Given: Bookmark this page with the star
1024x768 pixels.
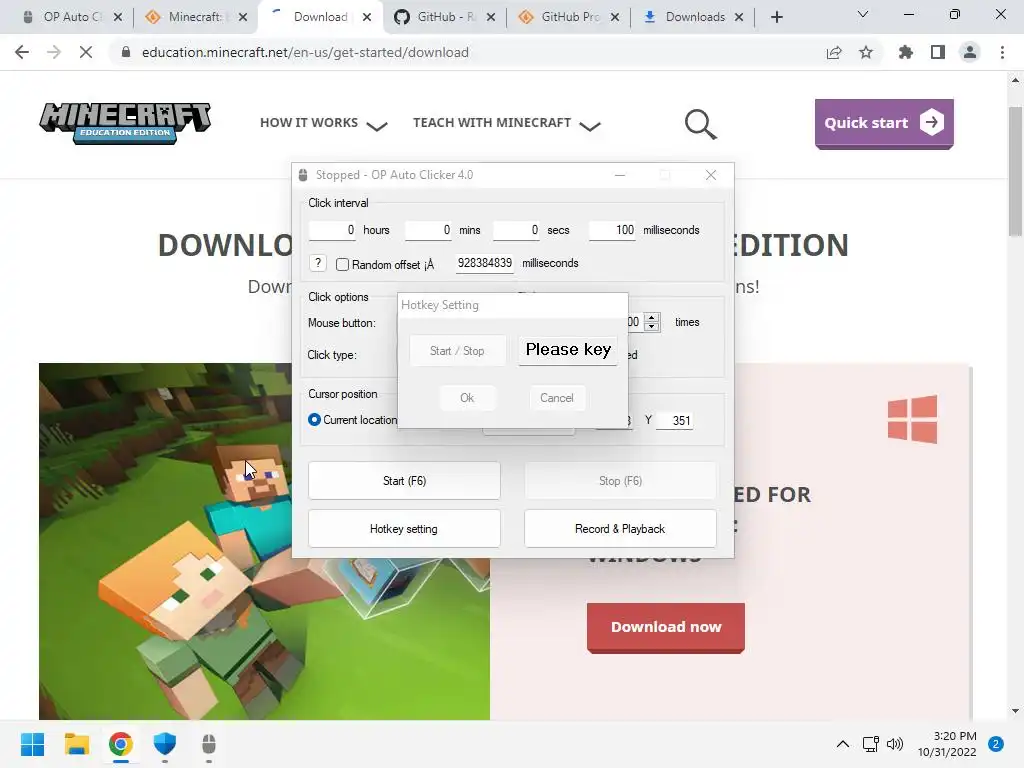Looking at the screenshot, I should click(x=866, y=52).
